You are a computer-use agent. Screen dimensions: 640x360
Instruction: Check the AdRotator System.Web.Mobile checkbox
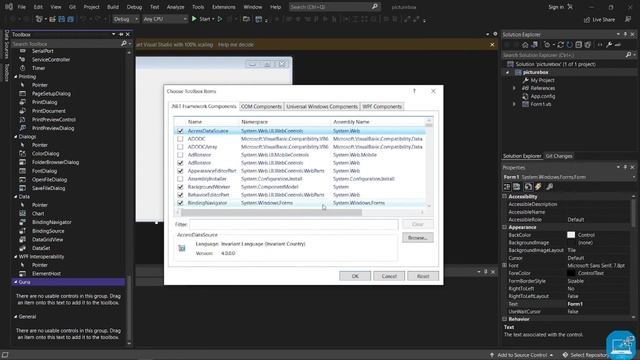pos(180,155)
